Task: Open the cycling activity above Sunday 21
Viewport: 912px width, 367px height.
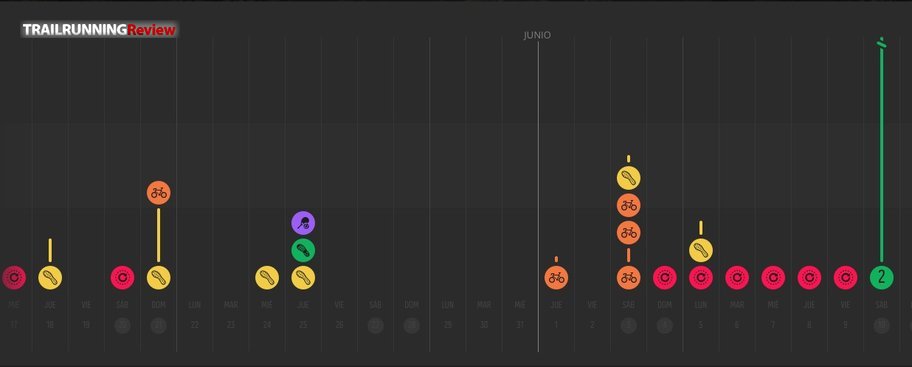Action: [x=158, y=193]
